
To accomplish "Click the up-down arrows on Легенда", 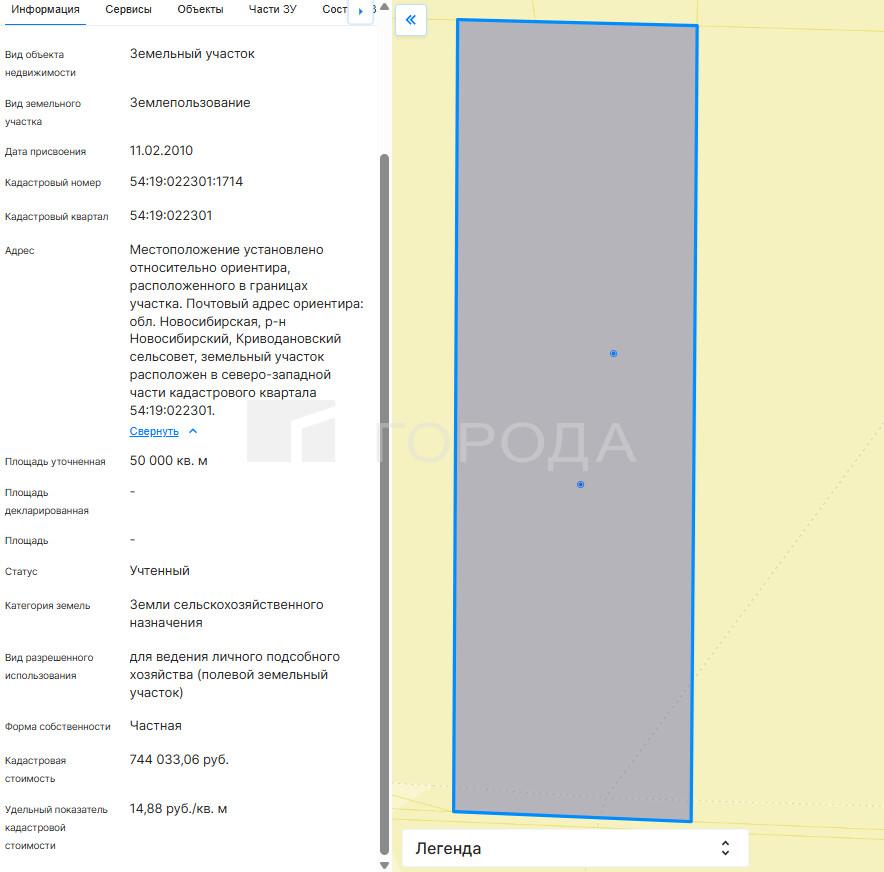I will coord(725,848).
